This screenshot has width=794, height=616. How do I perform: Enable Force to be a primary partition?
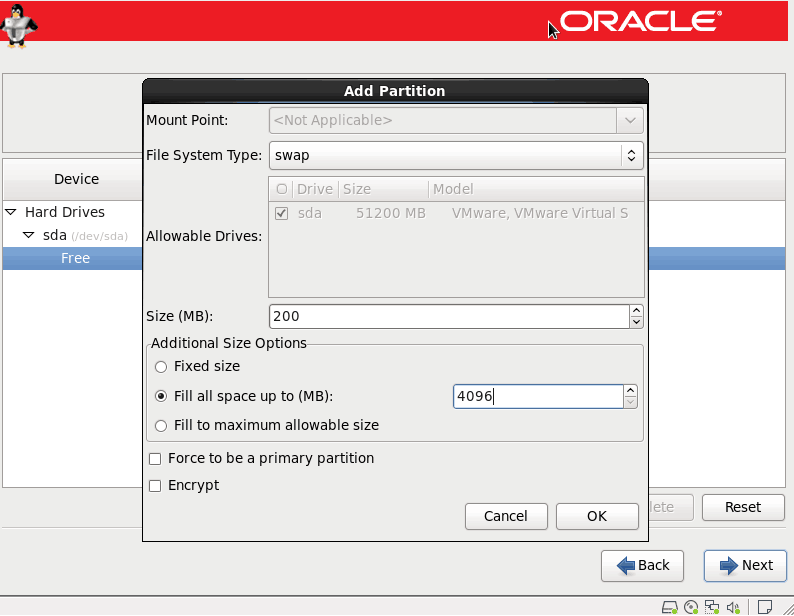click(155, 459)
